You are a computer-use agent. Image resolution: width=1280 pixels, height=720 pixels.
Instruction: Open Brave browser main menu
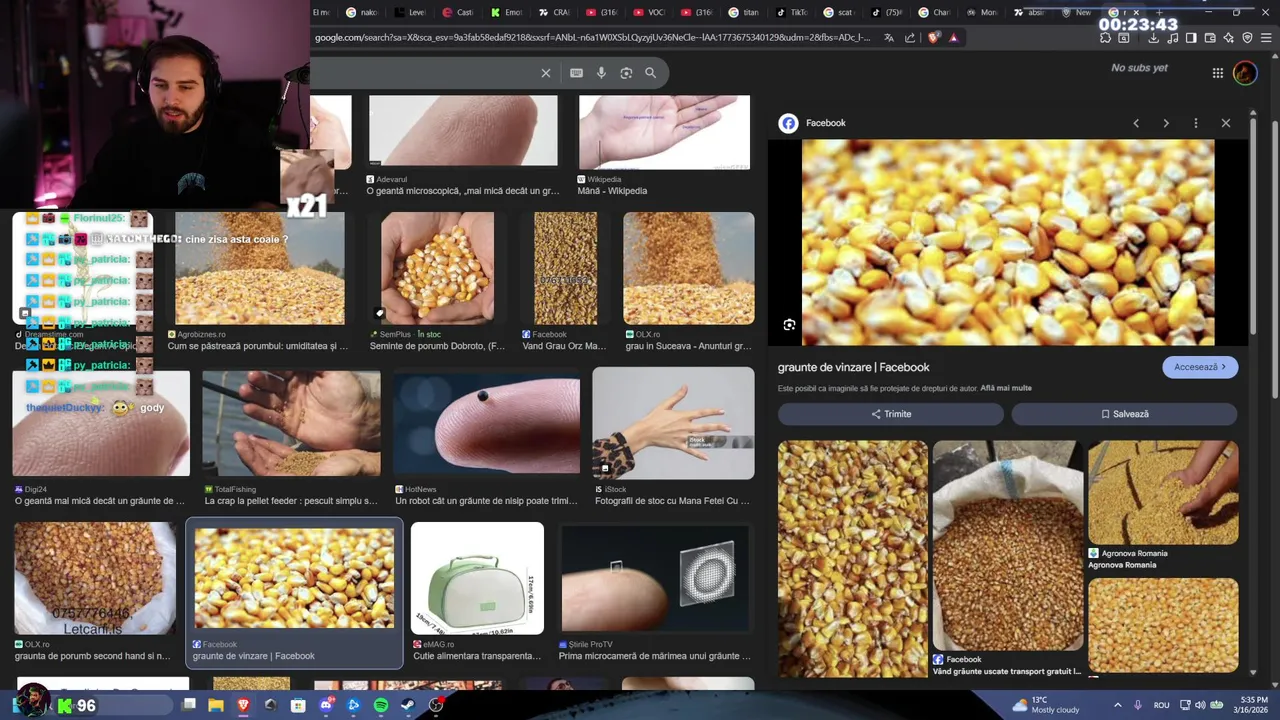1266,38
